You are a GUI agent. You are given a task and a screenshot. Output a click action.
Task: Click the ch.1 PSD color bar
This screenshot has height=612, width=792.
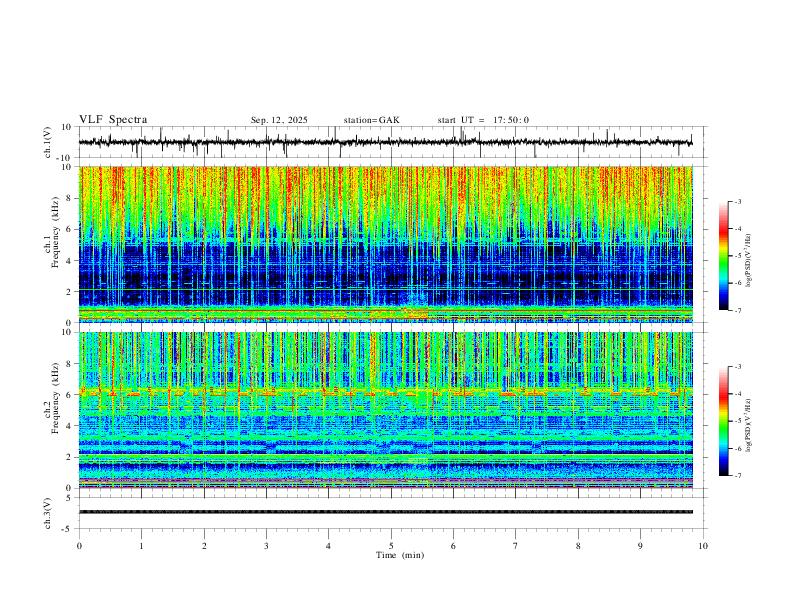(x=723, y=256)
